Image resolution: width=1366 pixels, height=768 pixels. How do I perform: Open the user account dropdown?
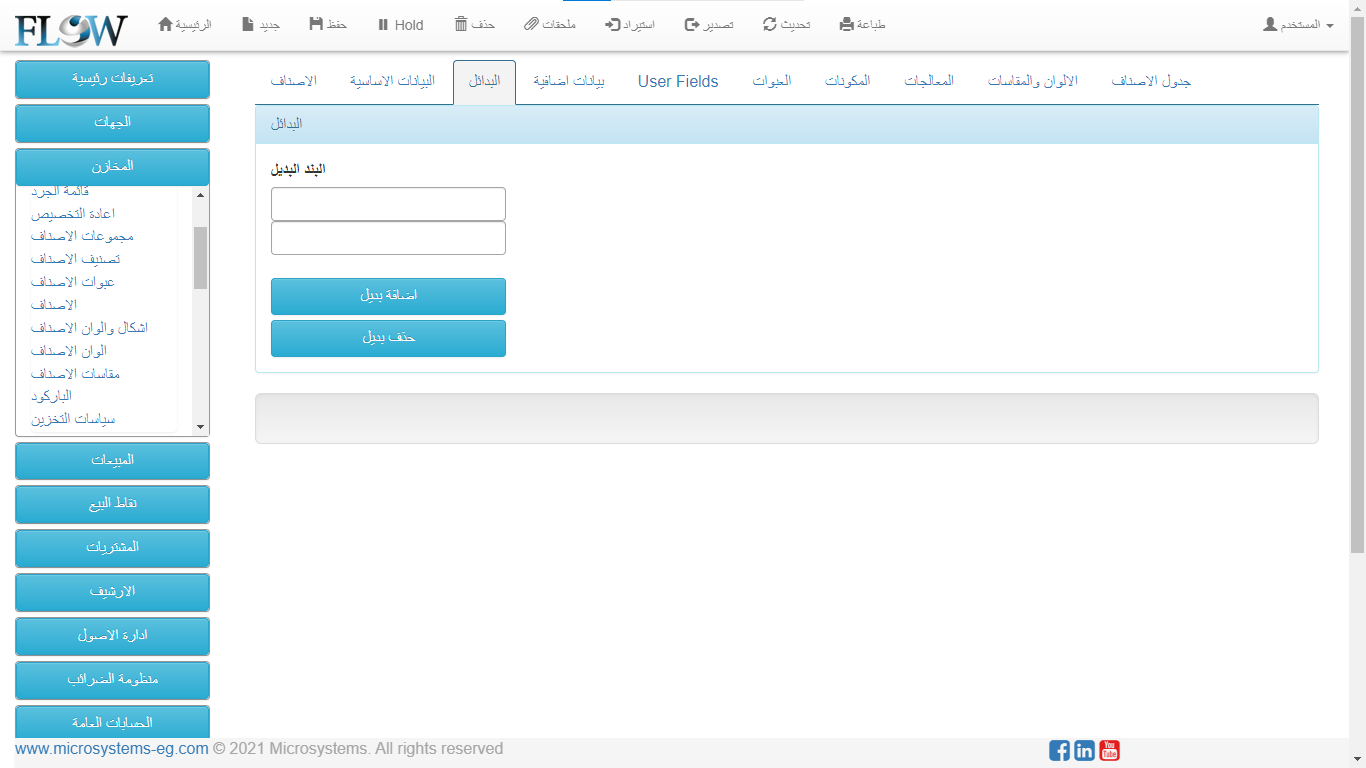tap(1298, 24)
